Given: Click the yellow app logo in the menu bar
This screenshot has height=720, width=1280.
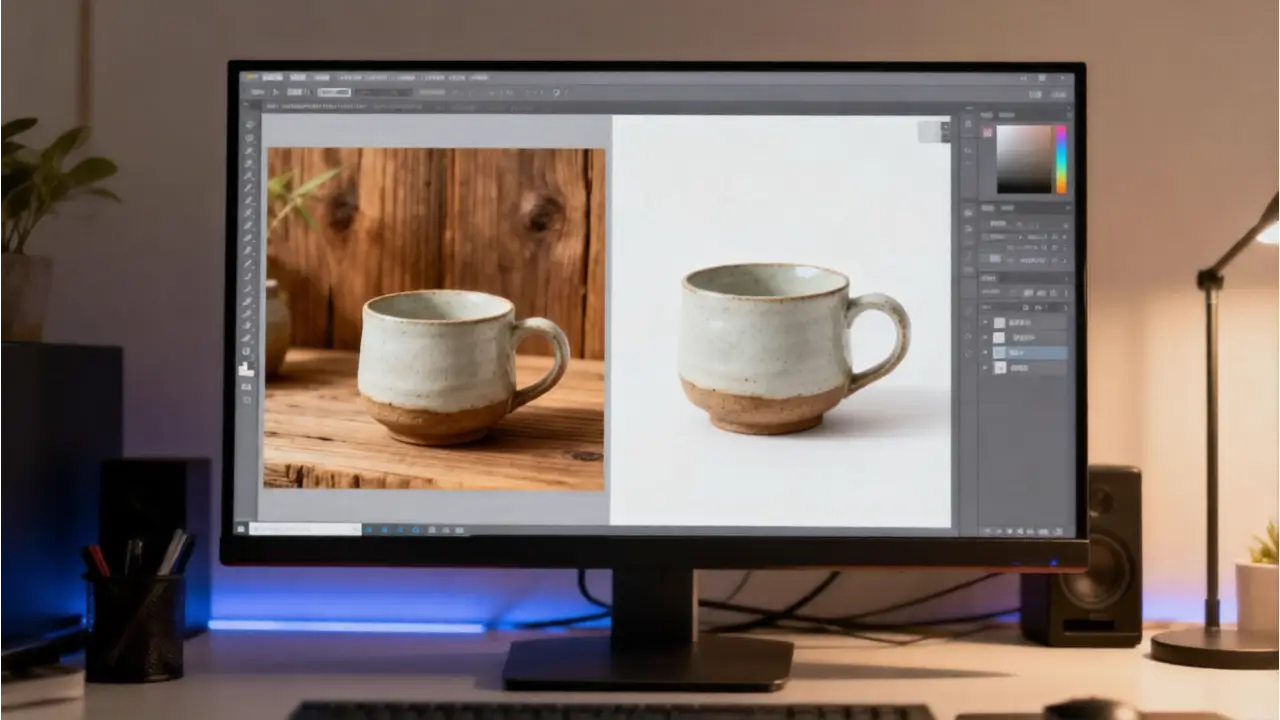Looking at the screenshot, I should [251, 77].
